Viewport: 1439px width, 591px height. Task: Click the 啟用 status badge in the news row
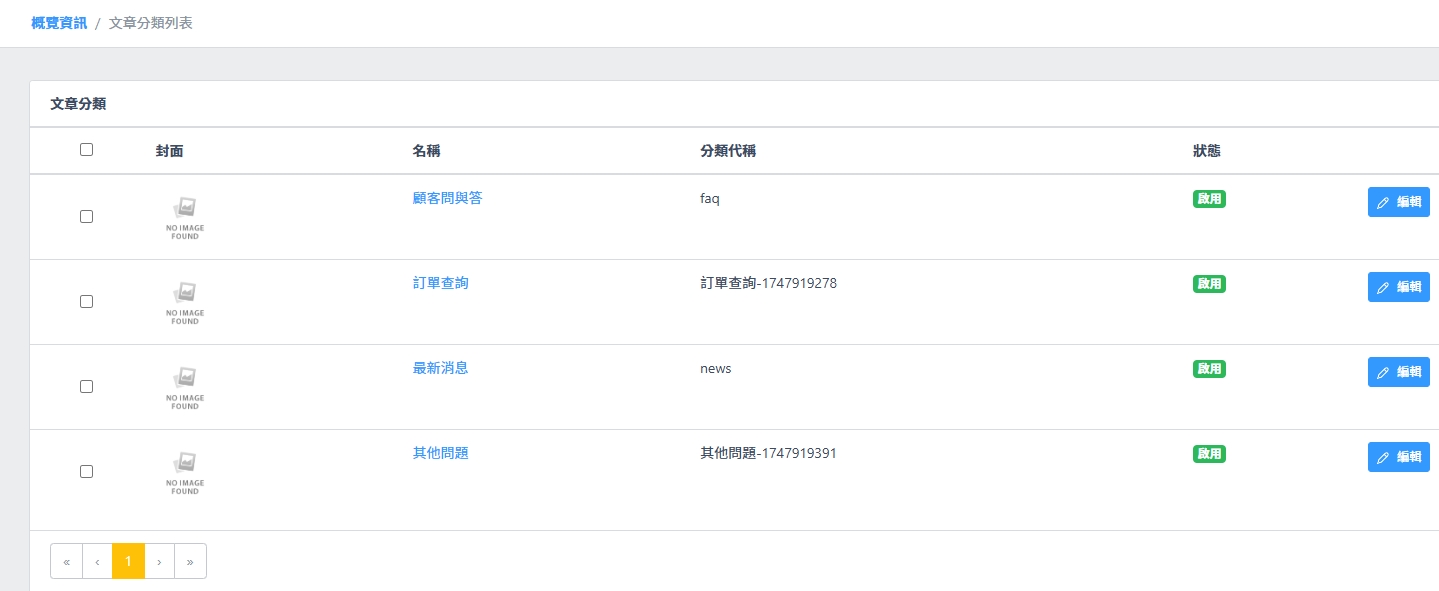[1209, 369]
